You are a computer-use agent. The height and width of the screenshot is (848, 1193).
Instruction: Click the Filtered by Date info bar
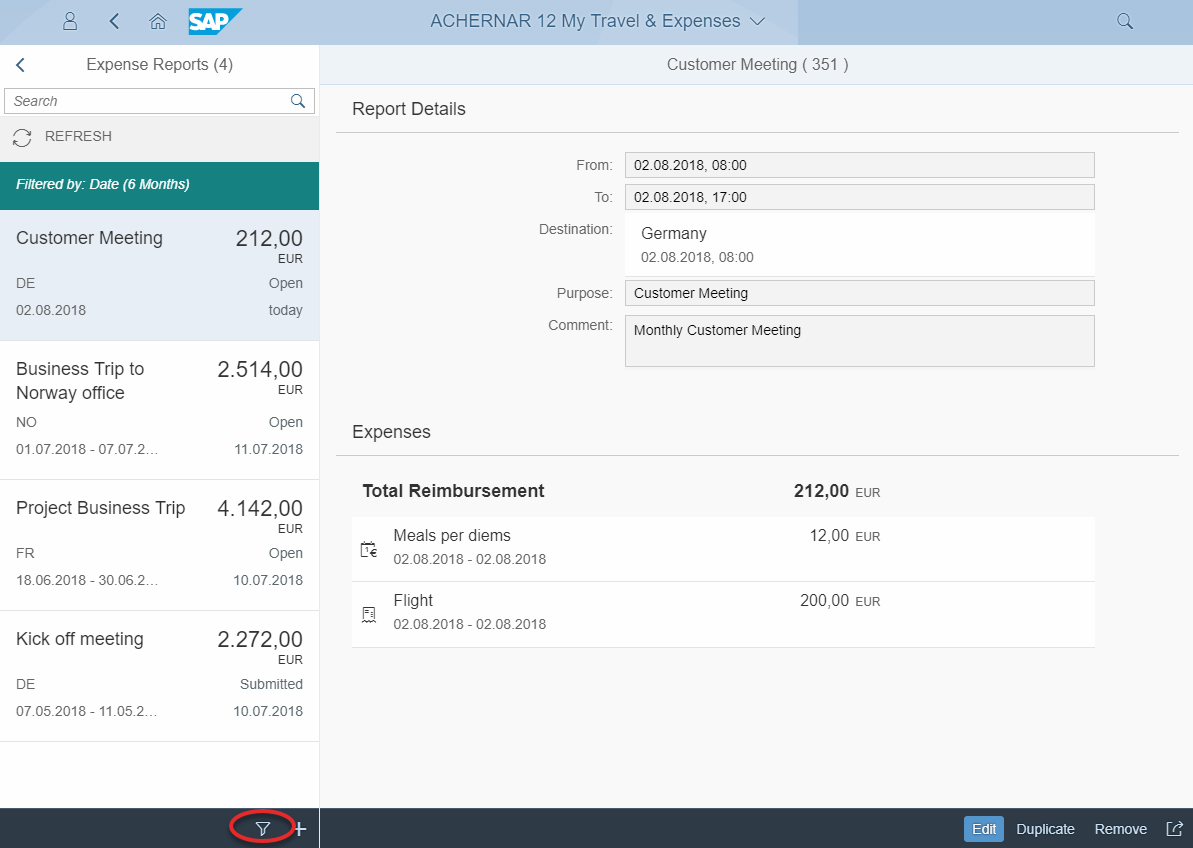(159, 185)
